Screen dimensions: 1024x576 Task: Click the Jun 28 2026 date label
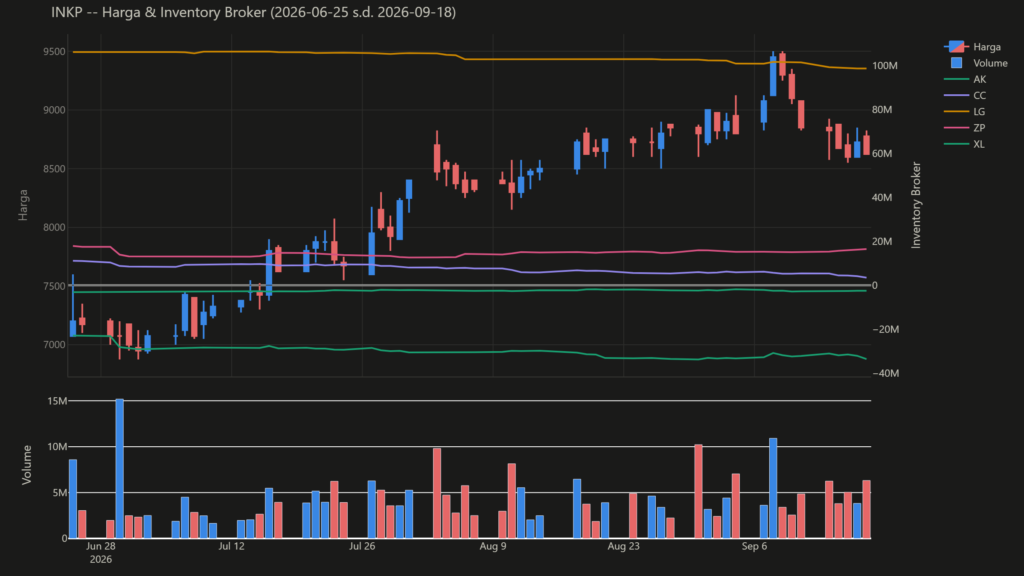pyautogui.click(x=101, y=552)
